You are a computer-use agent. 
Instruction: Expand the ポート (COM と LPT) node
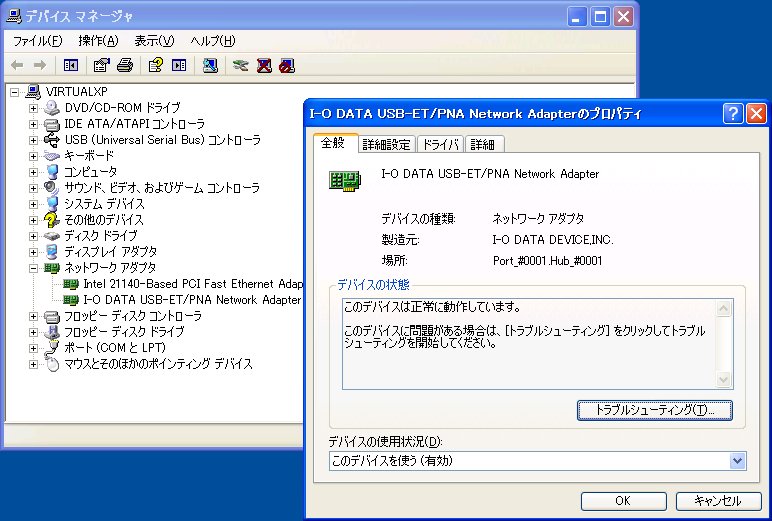point(33,348)
